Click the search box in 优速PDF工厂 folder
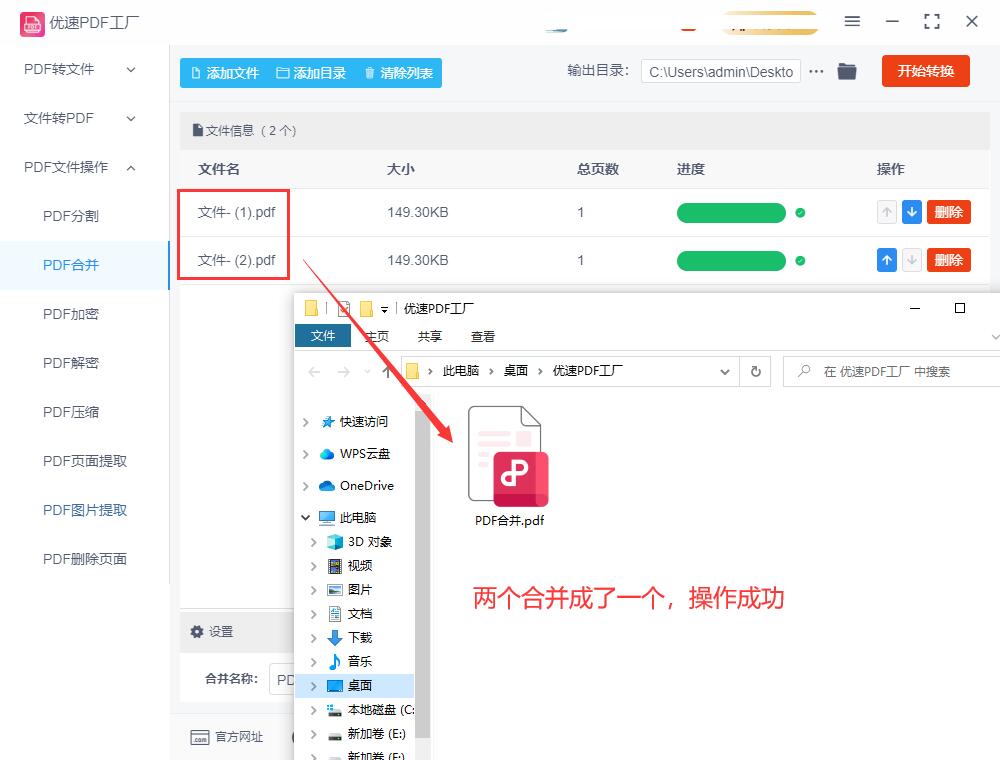Screen dimensions: 1000x760 point(893,371)
